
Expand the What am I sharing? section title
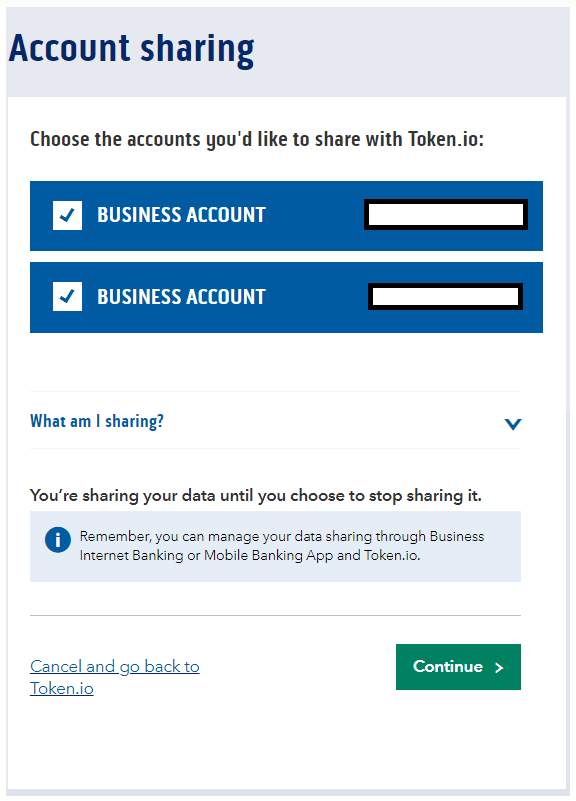click(97, 421)
